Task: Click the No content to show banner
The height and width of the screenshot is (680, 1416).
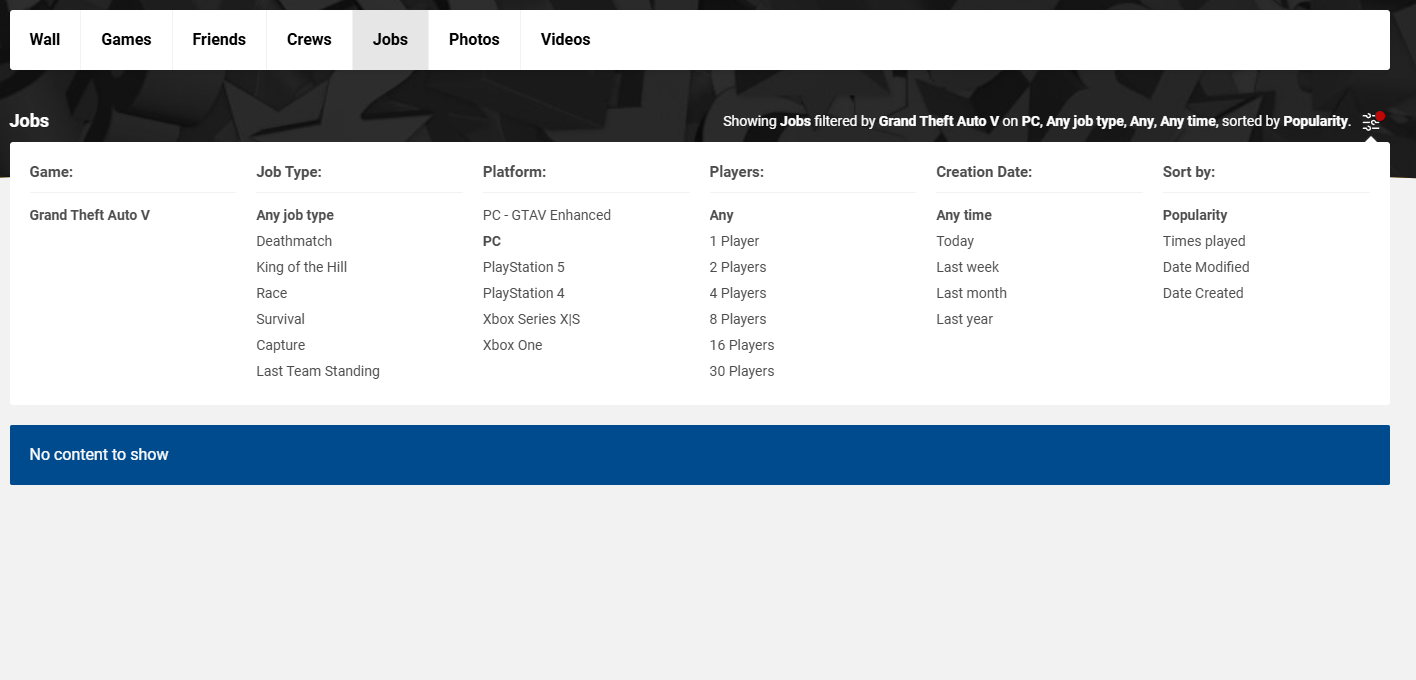Action: pyautogui.click(x=700, y=455)
